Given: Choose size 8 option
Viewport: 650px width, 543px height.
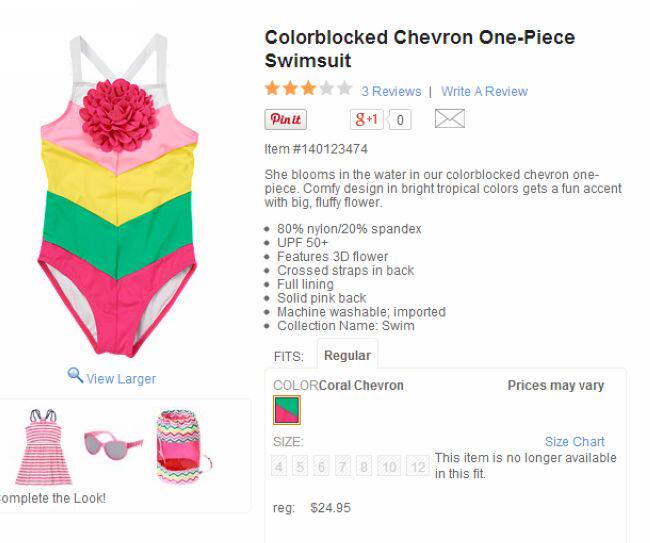Looking at the screenshot, I should 364,467.
